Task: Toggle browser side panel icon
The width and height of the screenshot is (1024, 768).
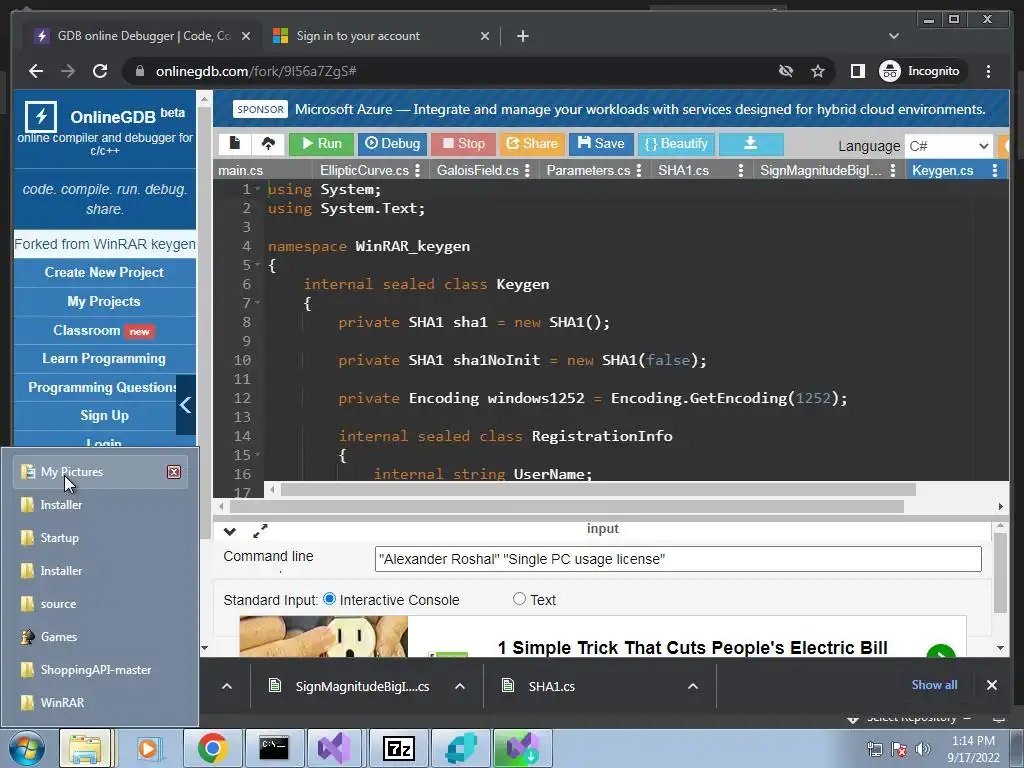Action: point(857,71)
